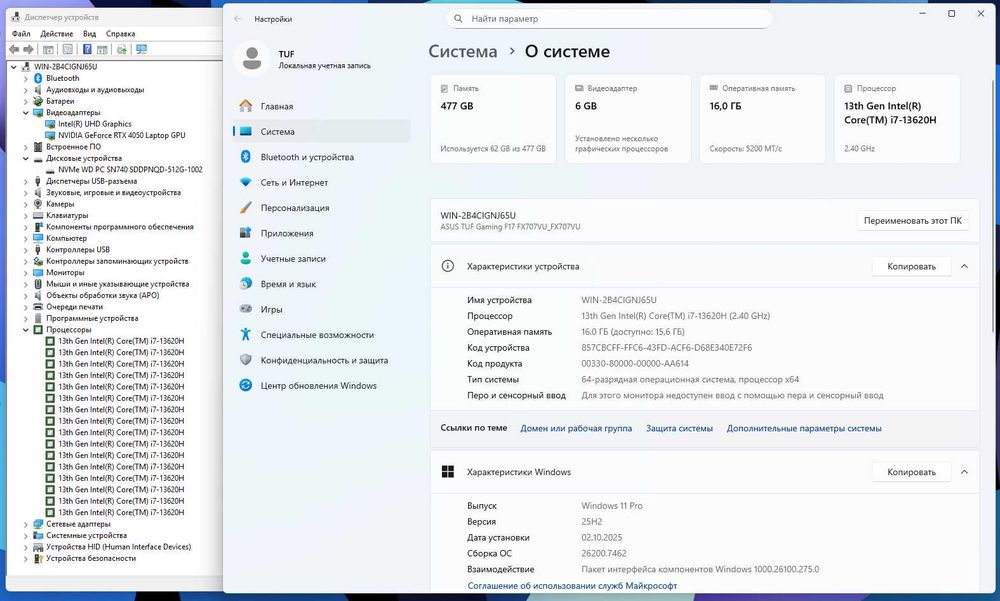Image resolution: width=1000 pixels, height=601 pixels.
Task: Expand the Аудиовходы и аудиовыходы node chevron
Action: (x=26, y=89)
